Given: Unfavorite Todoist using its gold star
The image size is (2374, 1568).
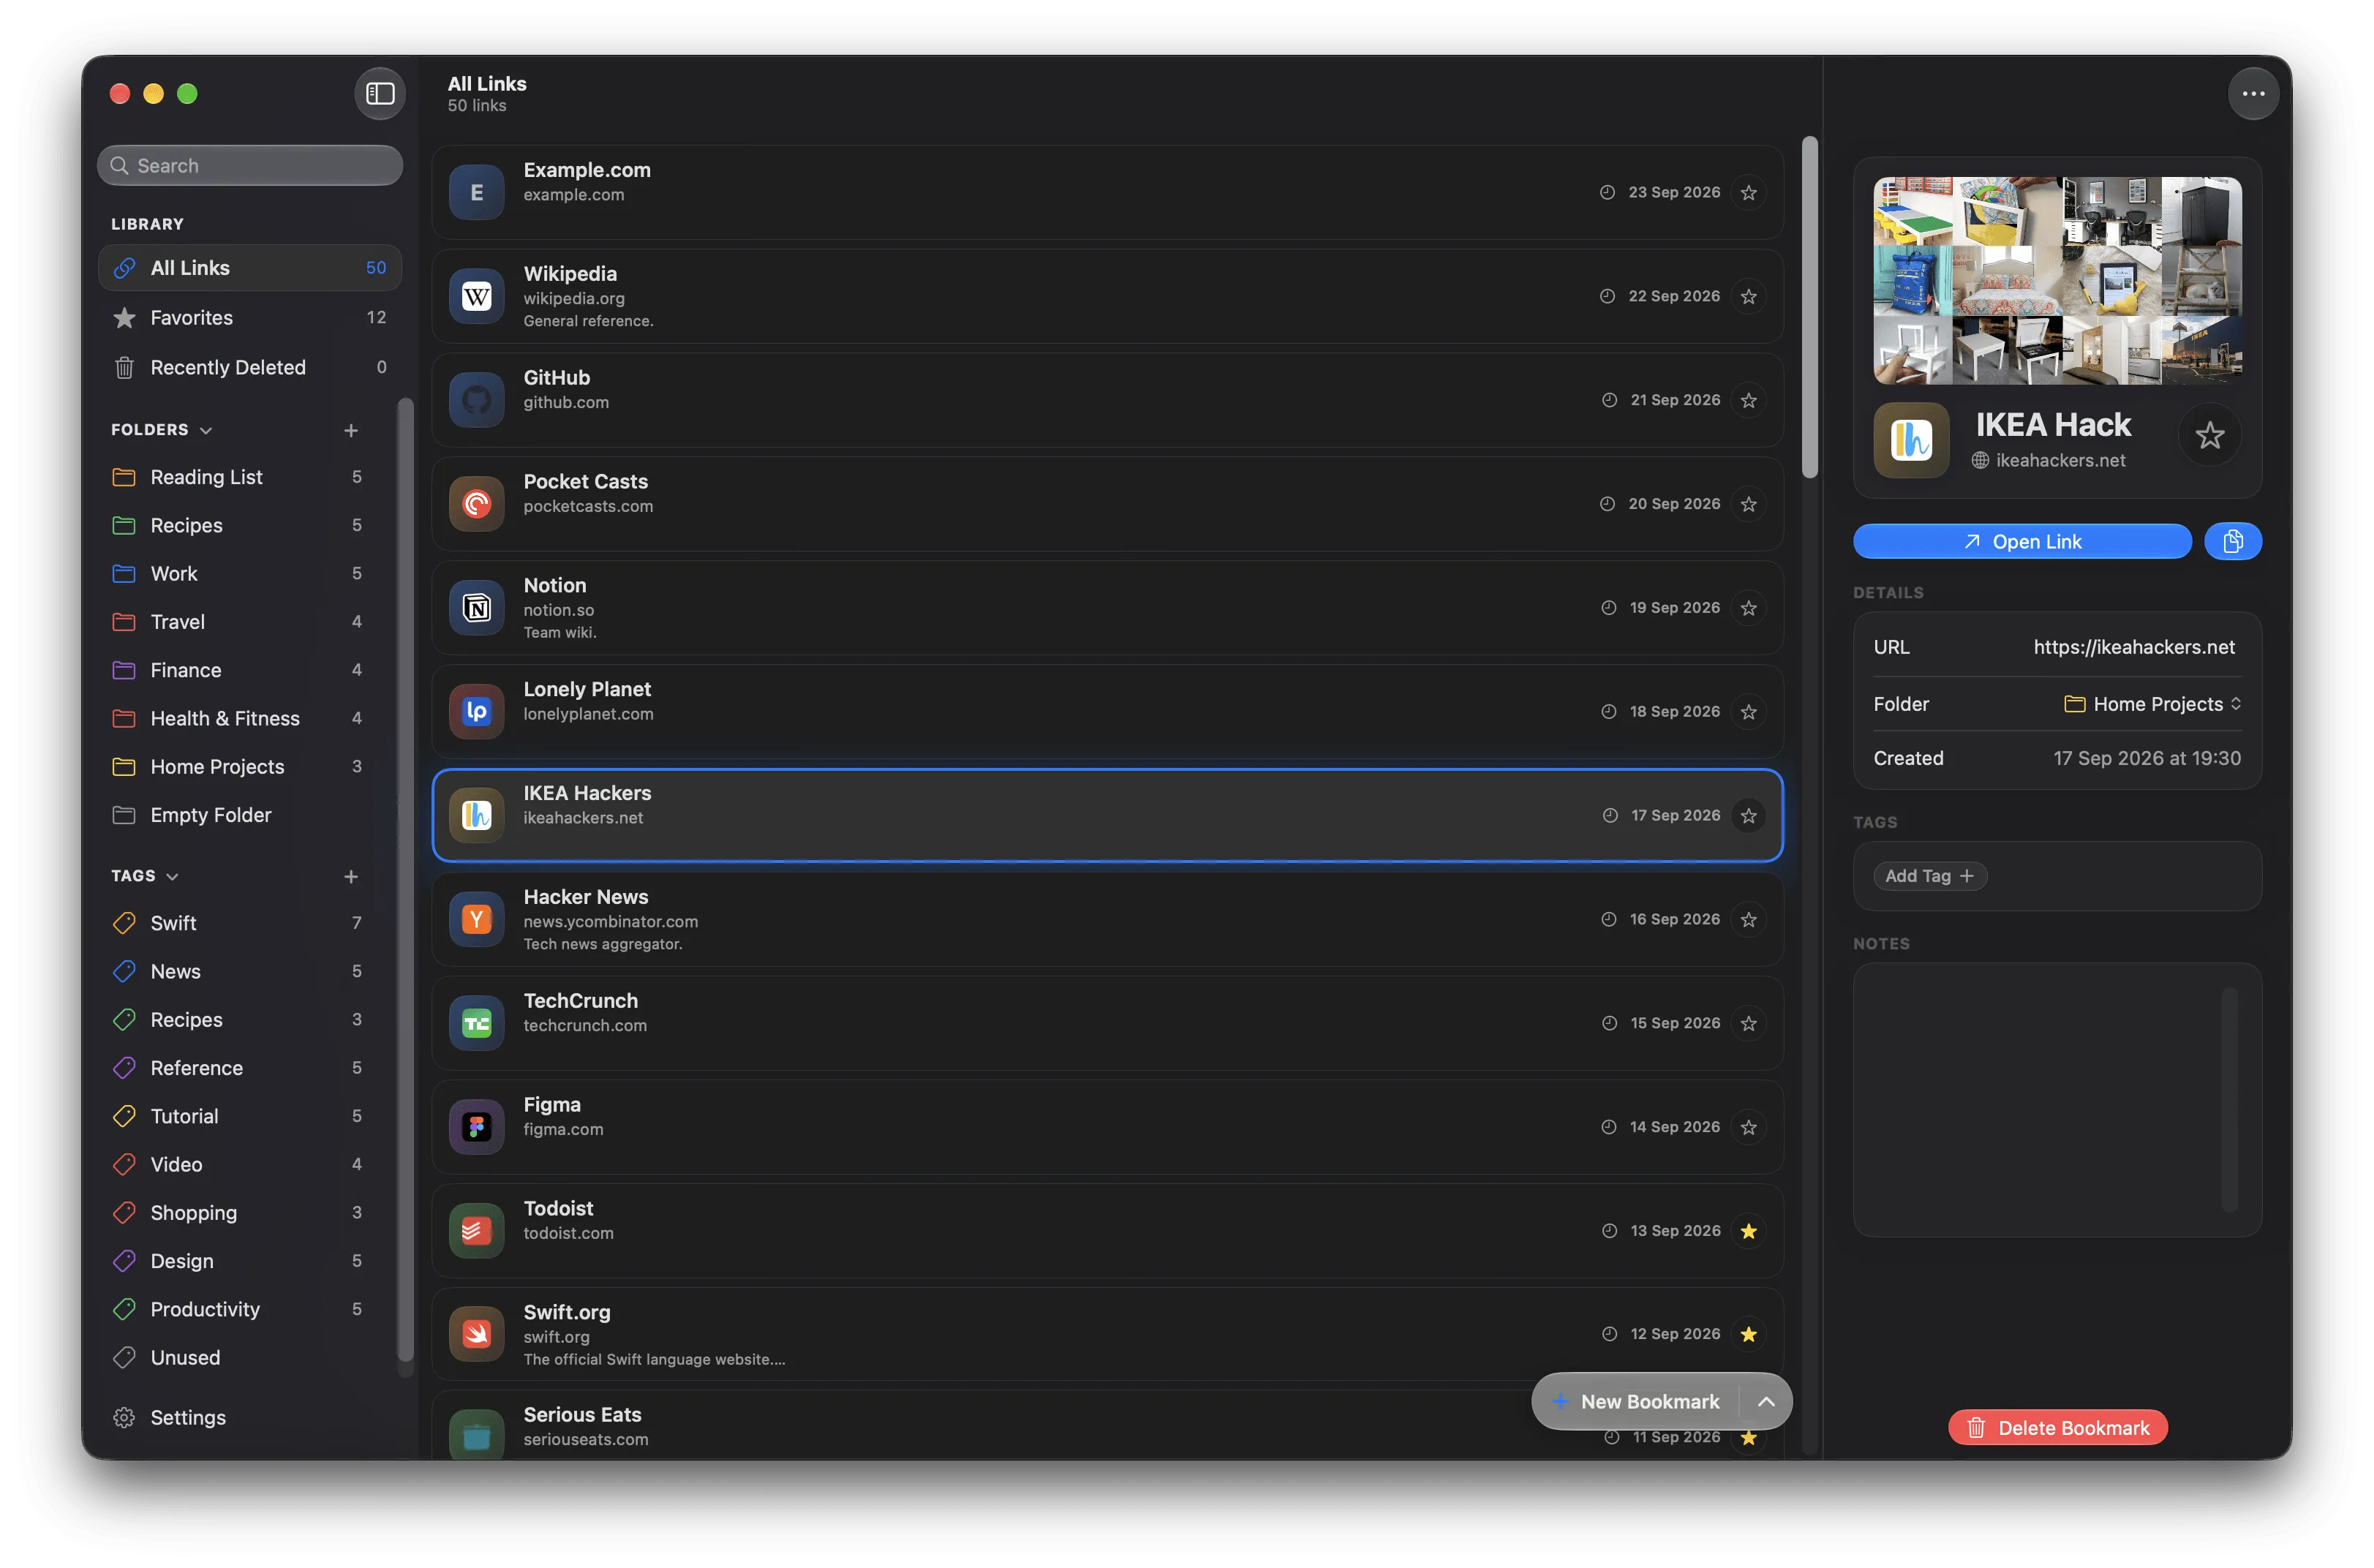Looking at the screenshot, I should pyautogui.click(x=1747, y=1231).
